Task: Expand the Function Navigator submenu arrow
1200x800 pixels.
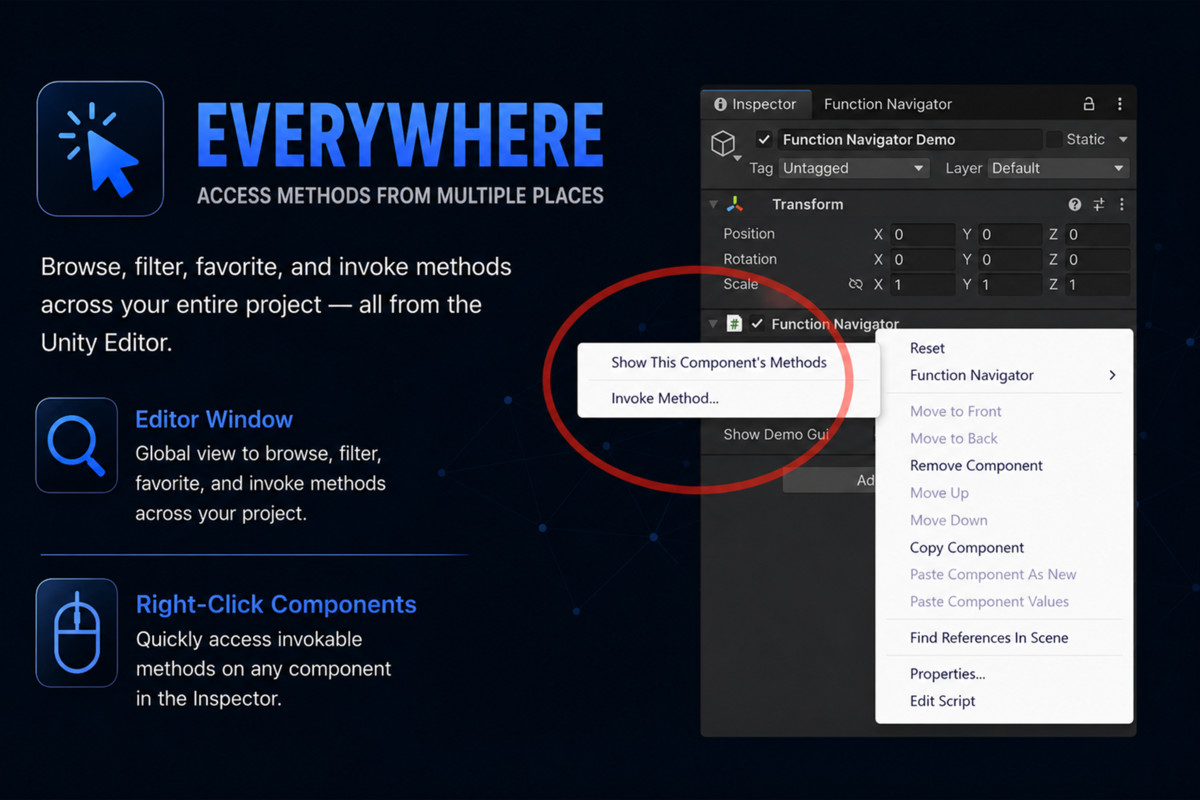Action: click(1112, 375)
